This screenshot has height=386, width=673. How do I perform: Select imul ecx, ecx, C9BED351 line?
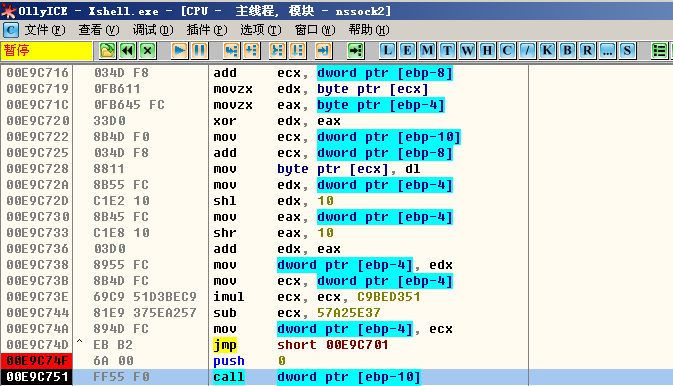pyautogui.click(x=317, y=297)
